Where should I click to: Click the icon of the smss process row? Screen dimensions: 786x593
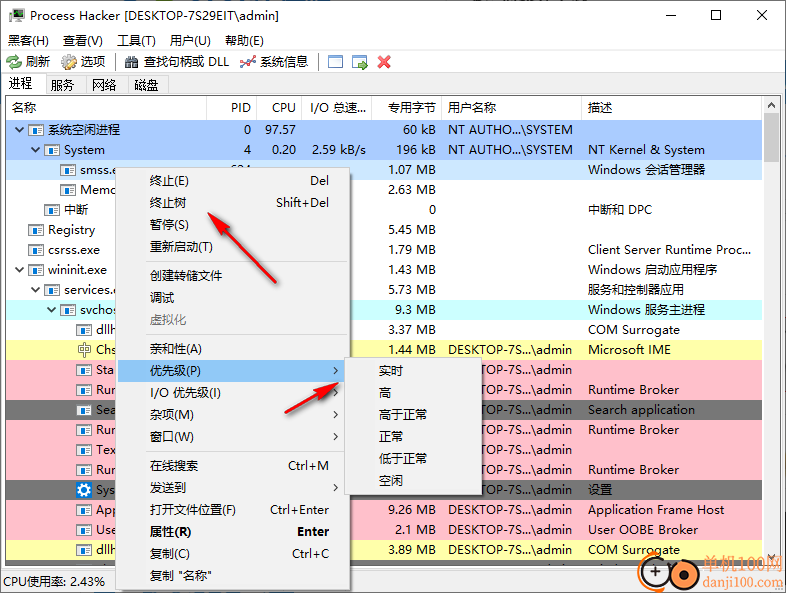[68, 170]
